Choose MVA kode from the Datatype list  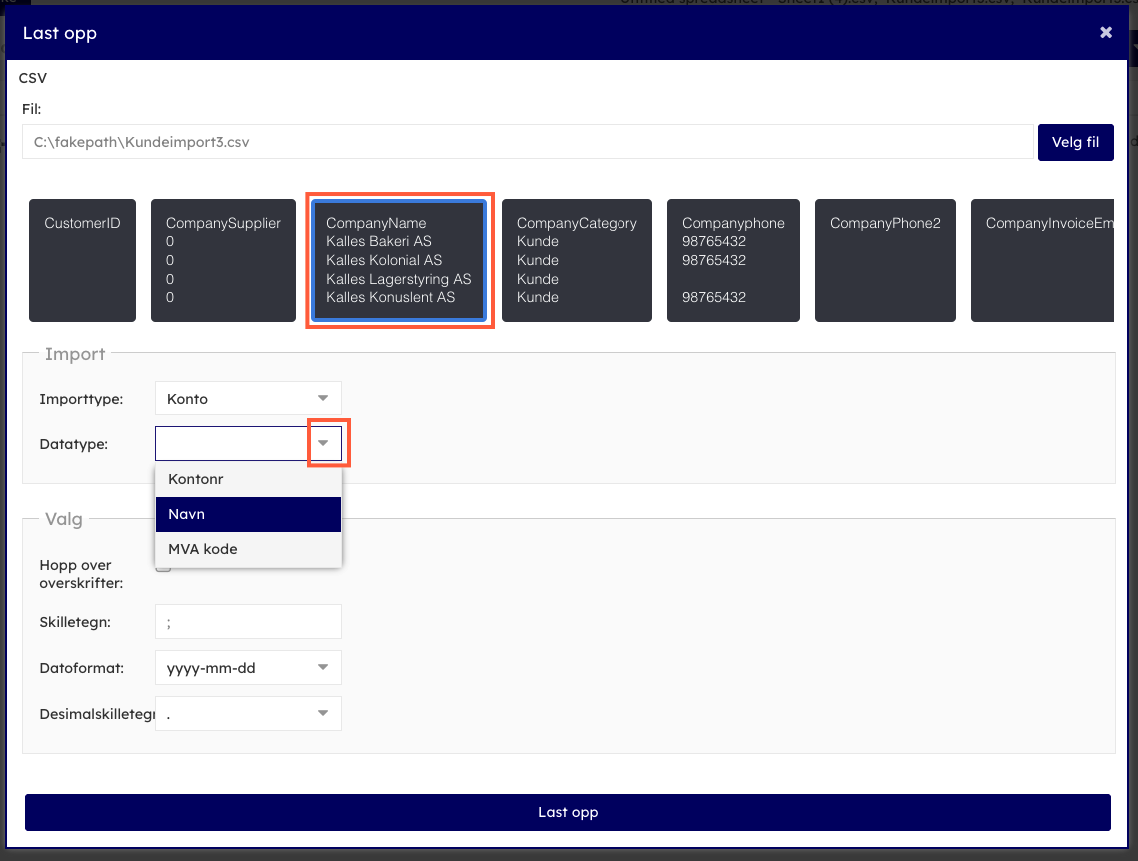point(248,549)
